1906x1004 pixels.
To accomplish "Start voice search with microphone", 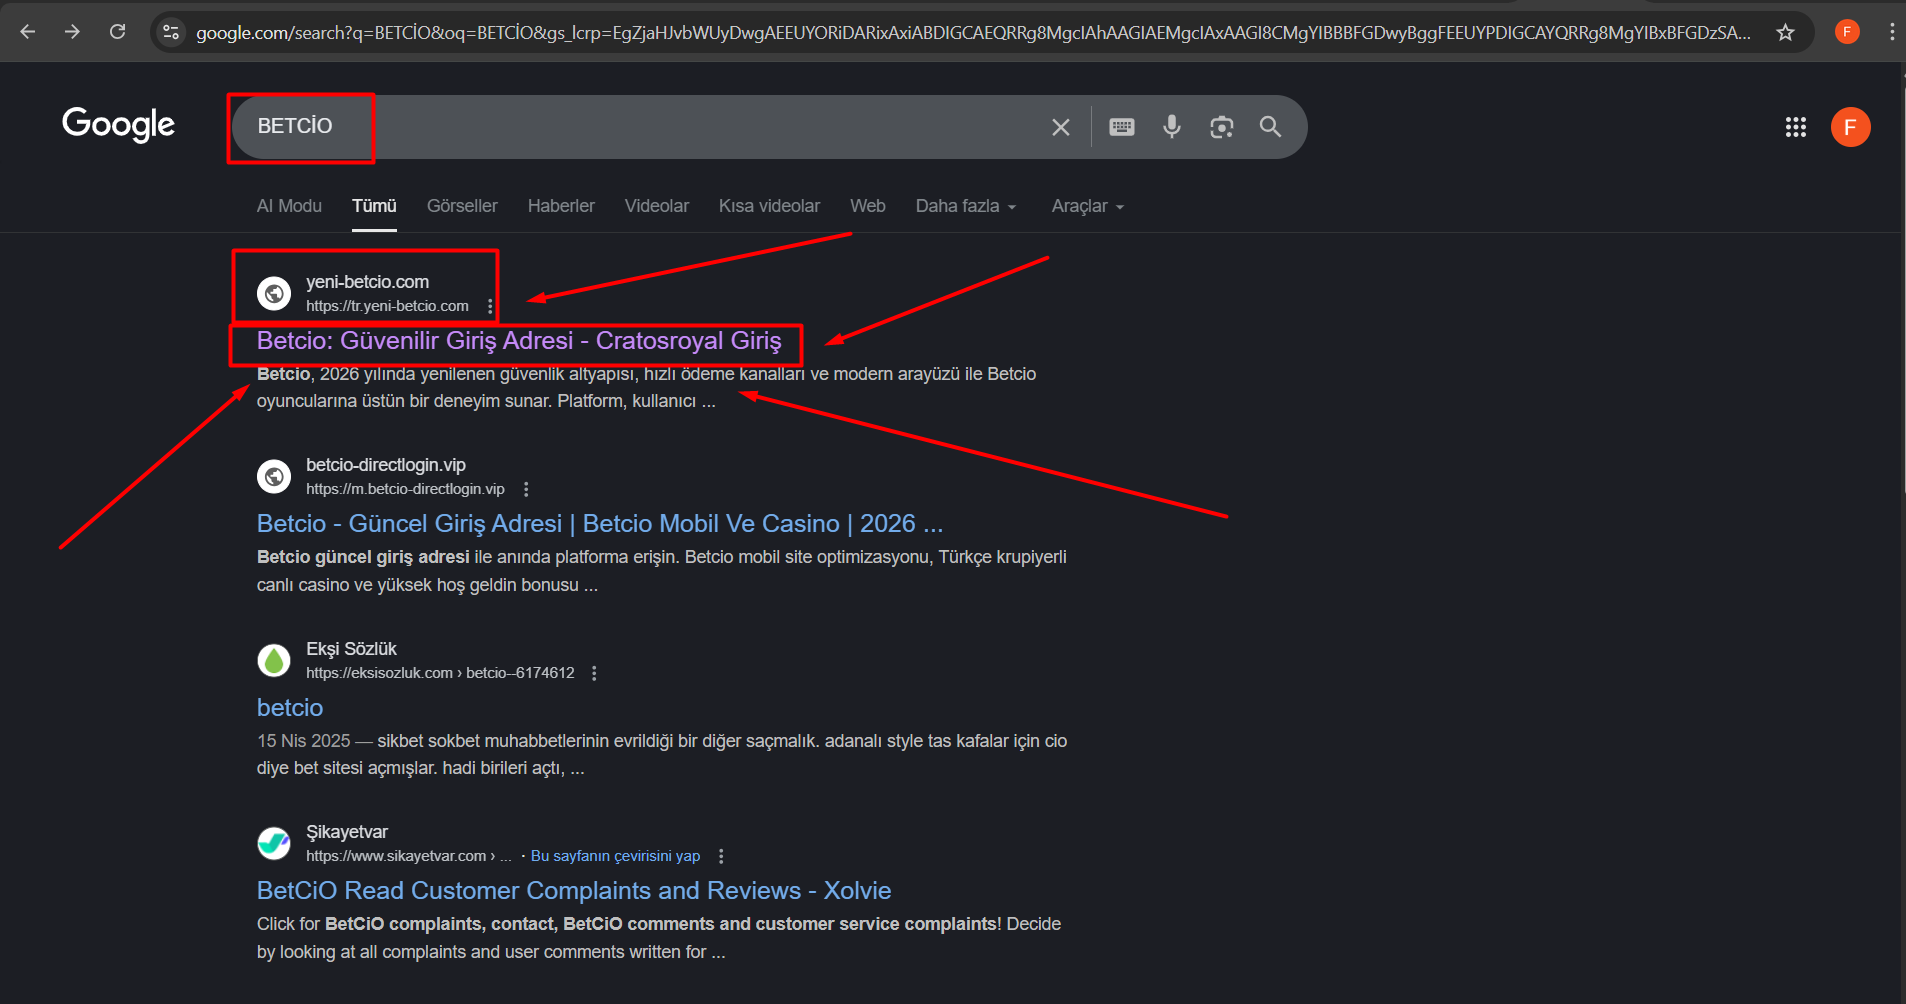I will click(x=1172, y=127).
